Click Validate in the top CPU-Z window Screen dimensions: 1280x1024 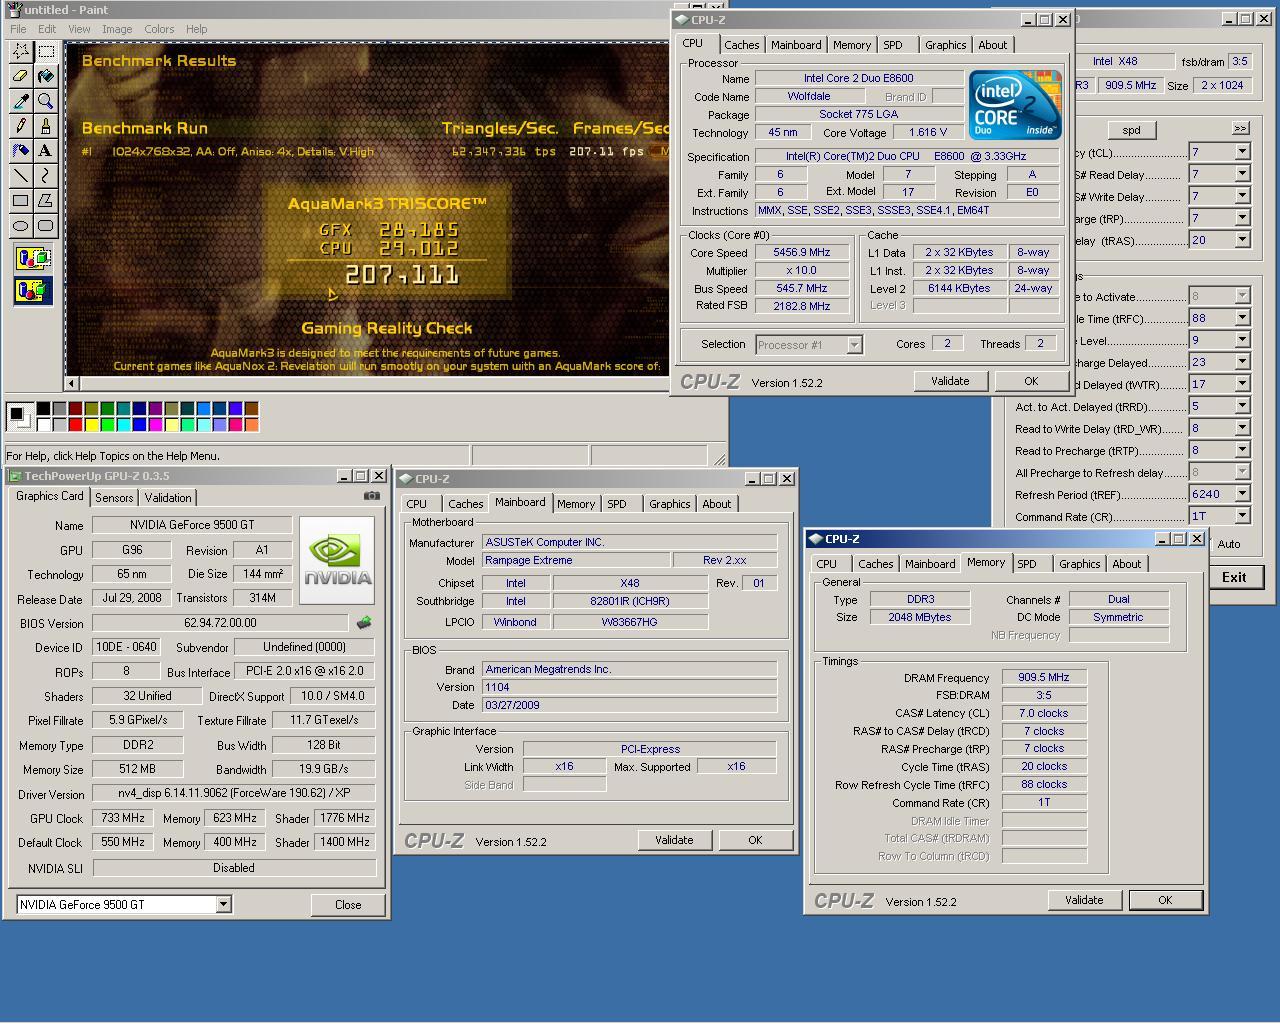(x=950, y=381)
